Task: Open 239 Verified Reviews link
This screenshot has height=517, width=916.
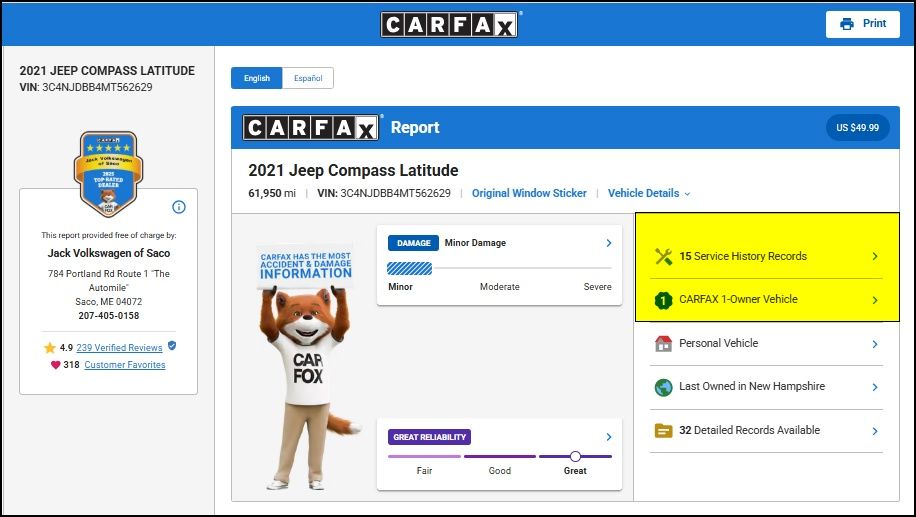Action: pos(119,348)
